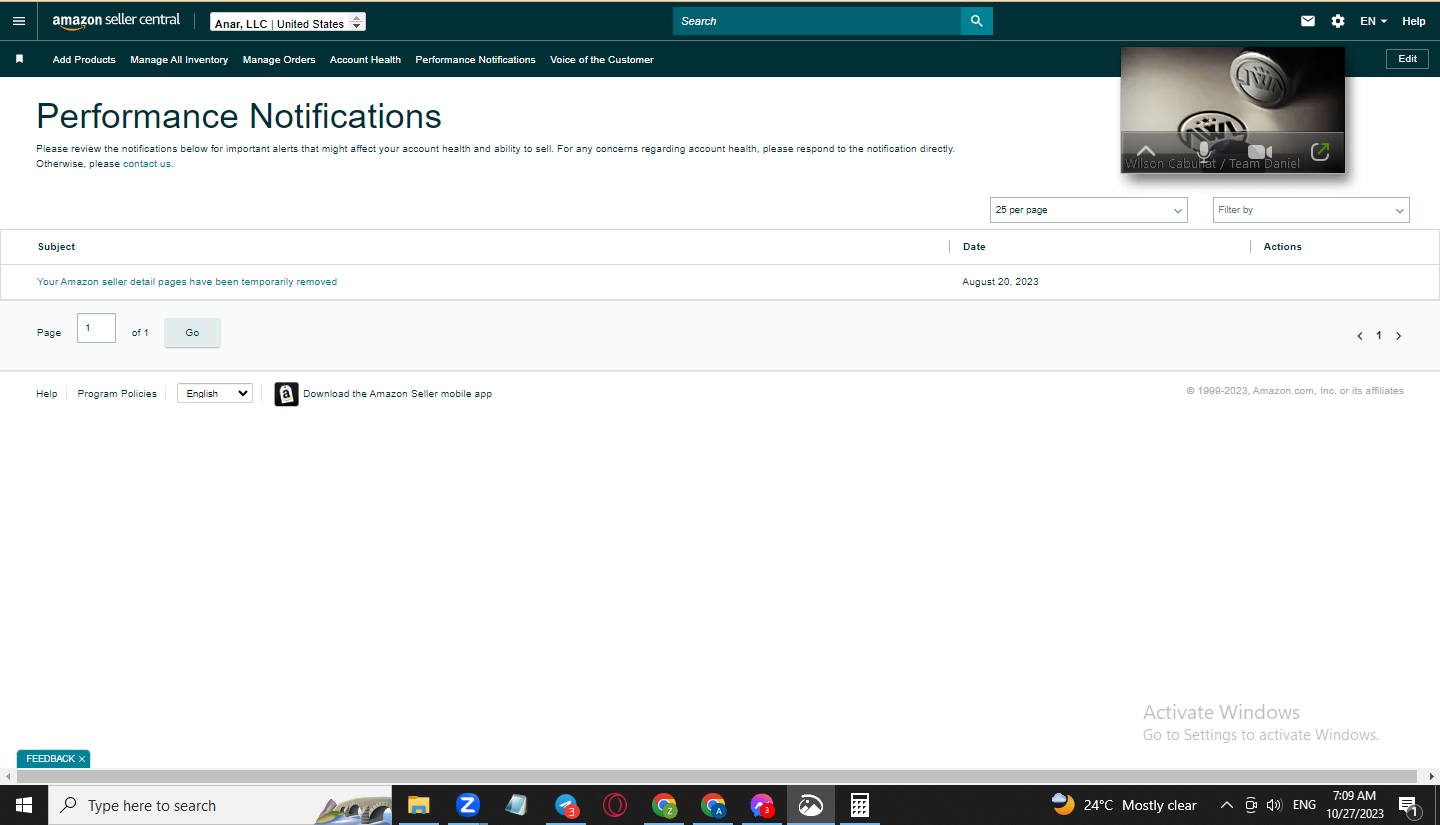The image size is (1440, 825).
Task: Open the English language selector in footer
Action: click(215, 394)
